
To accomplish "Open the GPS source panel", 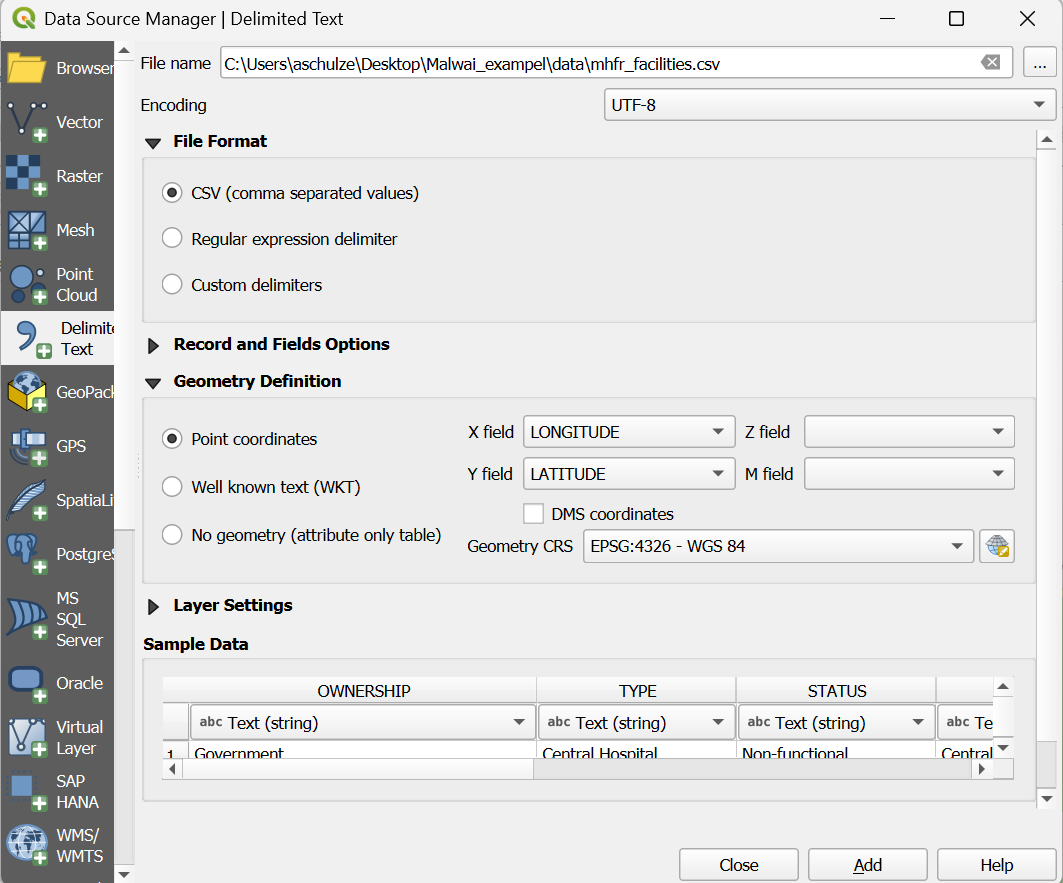I will pos(56,446).
